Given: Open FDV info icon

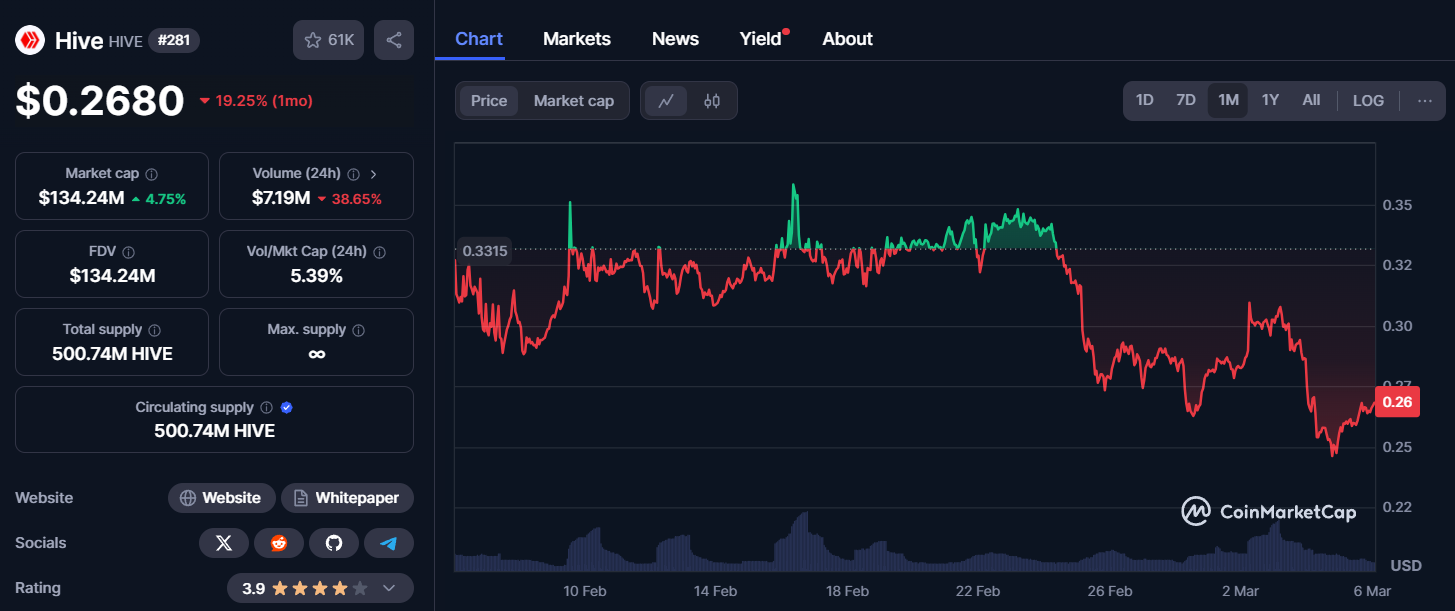Looking at the screenshot, I should [128, 252].
